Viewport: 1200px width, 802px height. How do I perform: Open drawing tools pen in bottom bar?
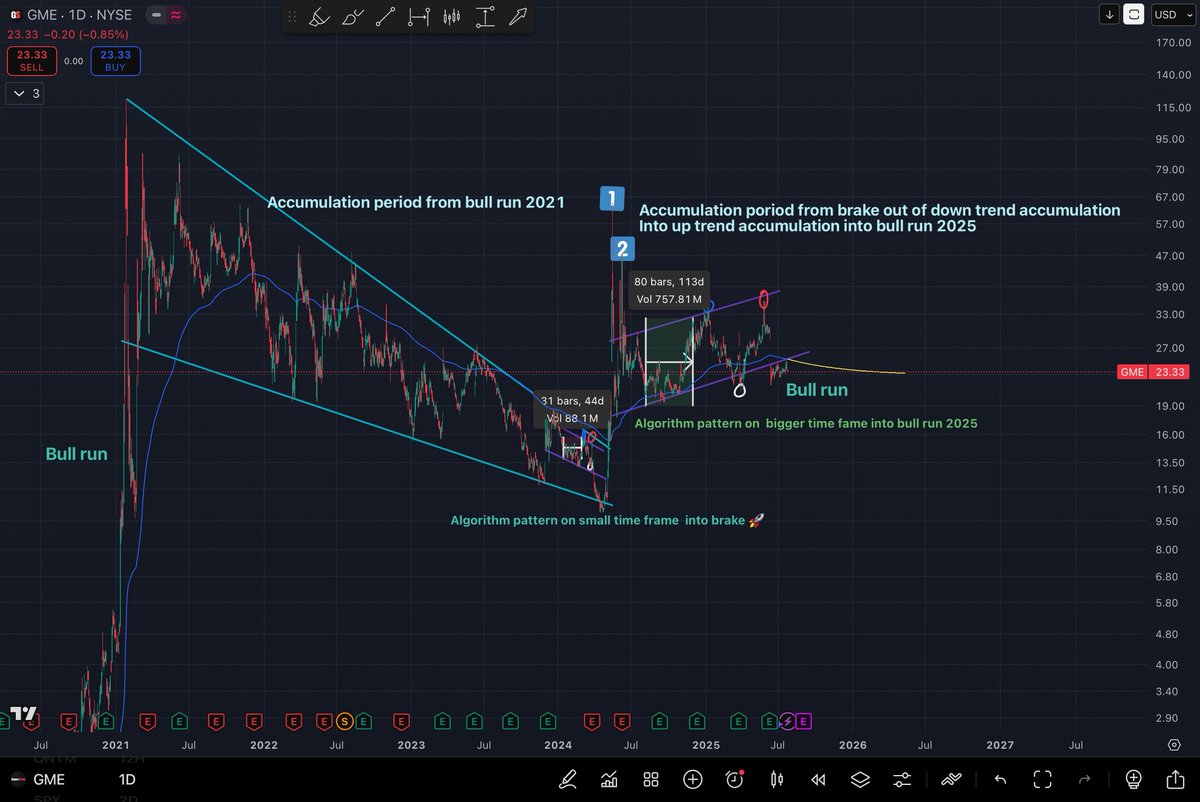tap(568, 779)
